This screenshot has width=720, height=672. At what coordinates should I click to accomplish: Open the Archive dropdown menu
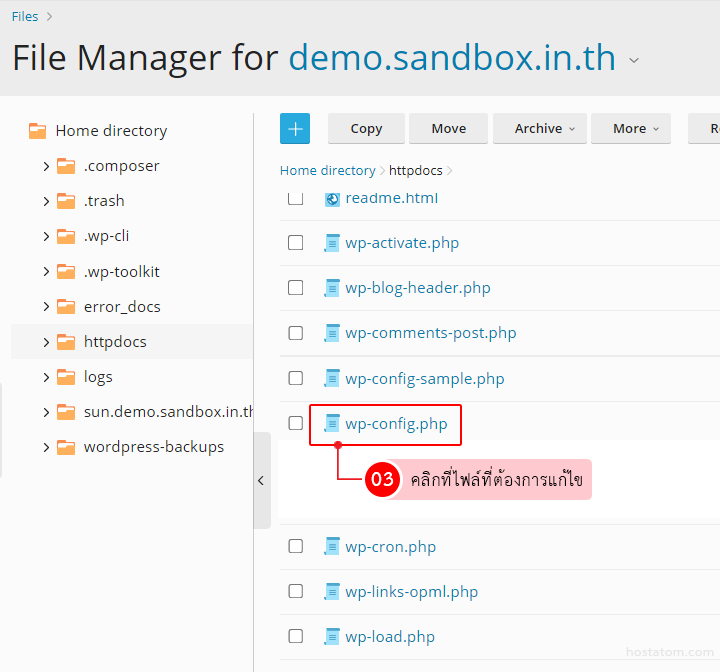pyautogui.click(x=545, y=129)
